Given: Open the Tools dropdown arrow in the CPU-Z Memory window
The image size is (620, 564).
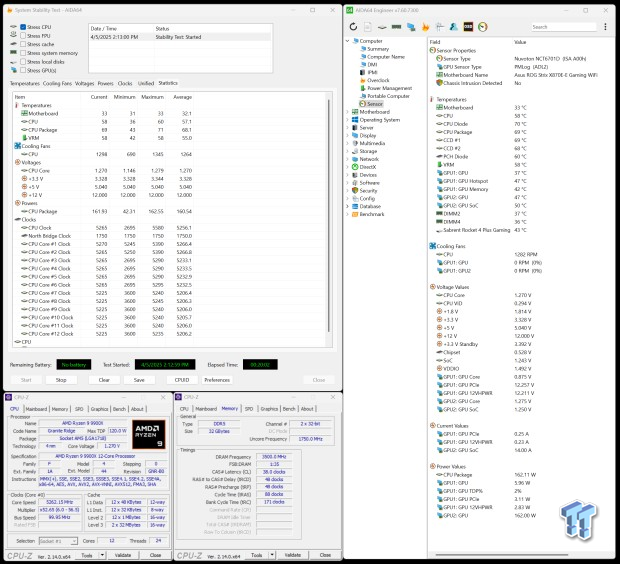Looking at the screenshot, I should (272, 555).
